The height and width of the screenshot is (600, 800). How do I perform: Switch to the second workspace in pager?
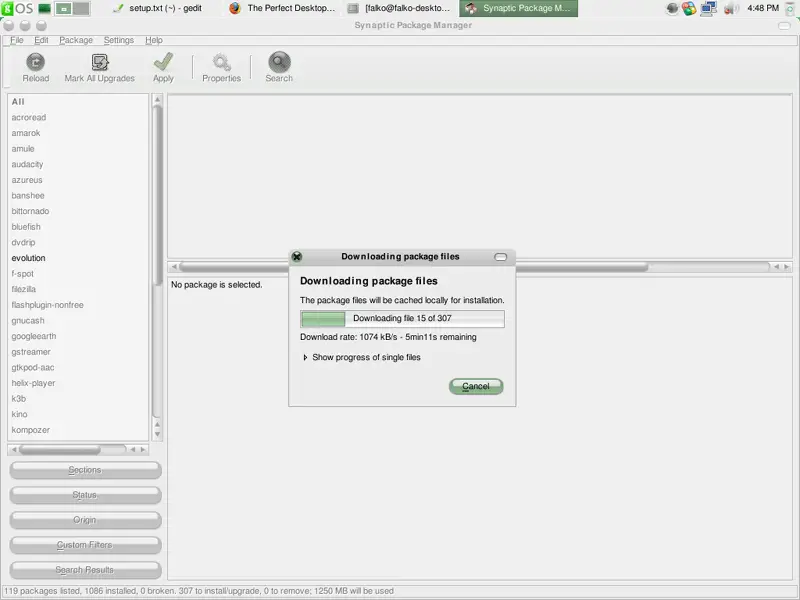click(81, 9)
